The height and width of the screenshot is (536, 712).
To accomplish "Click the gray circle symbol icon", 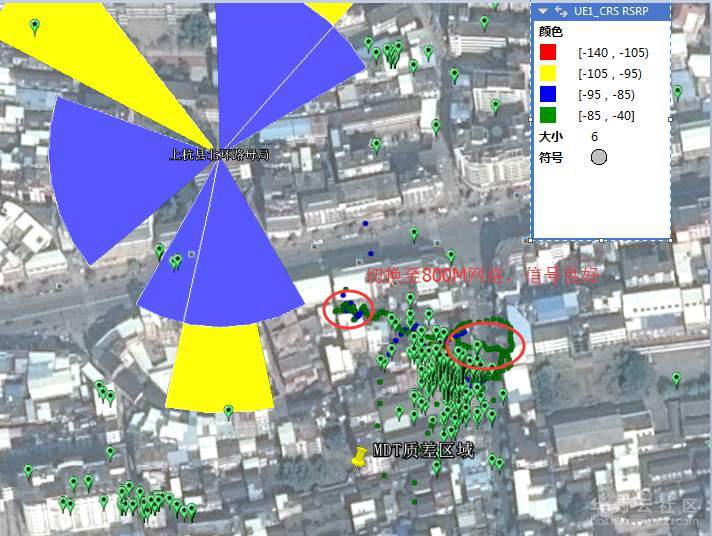I will pyautogui.click(x=598, y=157).
